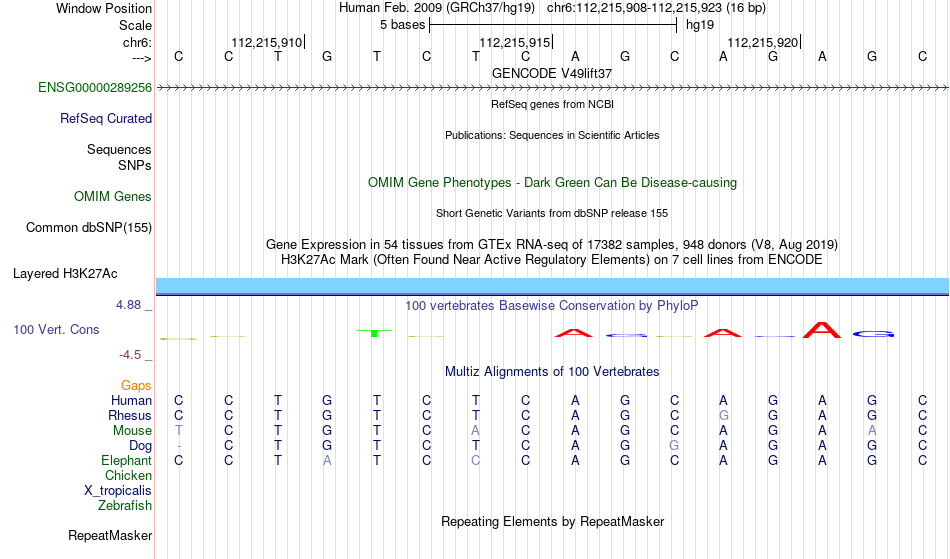
Task: Click the ENSG00000289256 green arrowed gene line
Action: point(553,88)
